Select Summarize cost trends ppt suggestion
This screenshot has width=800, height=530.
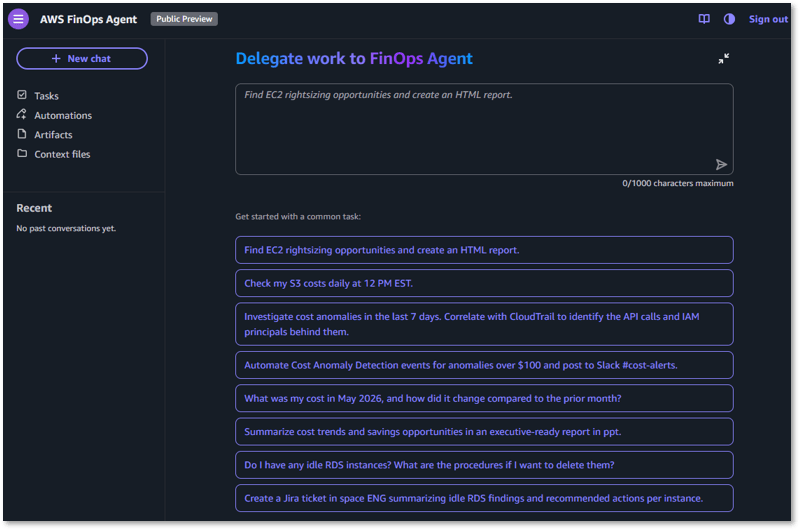(x=484, y=432)
